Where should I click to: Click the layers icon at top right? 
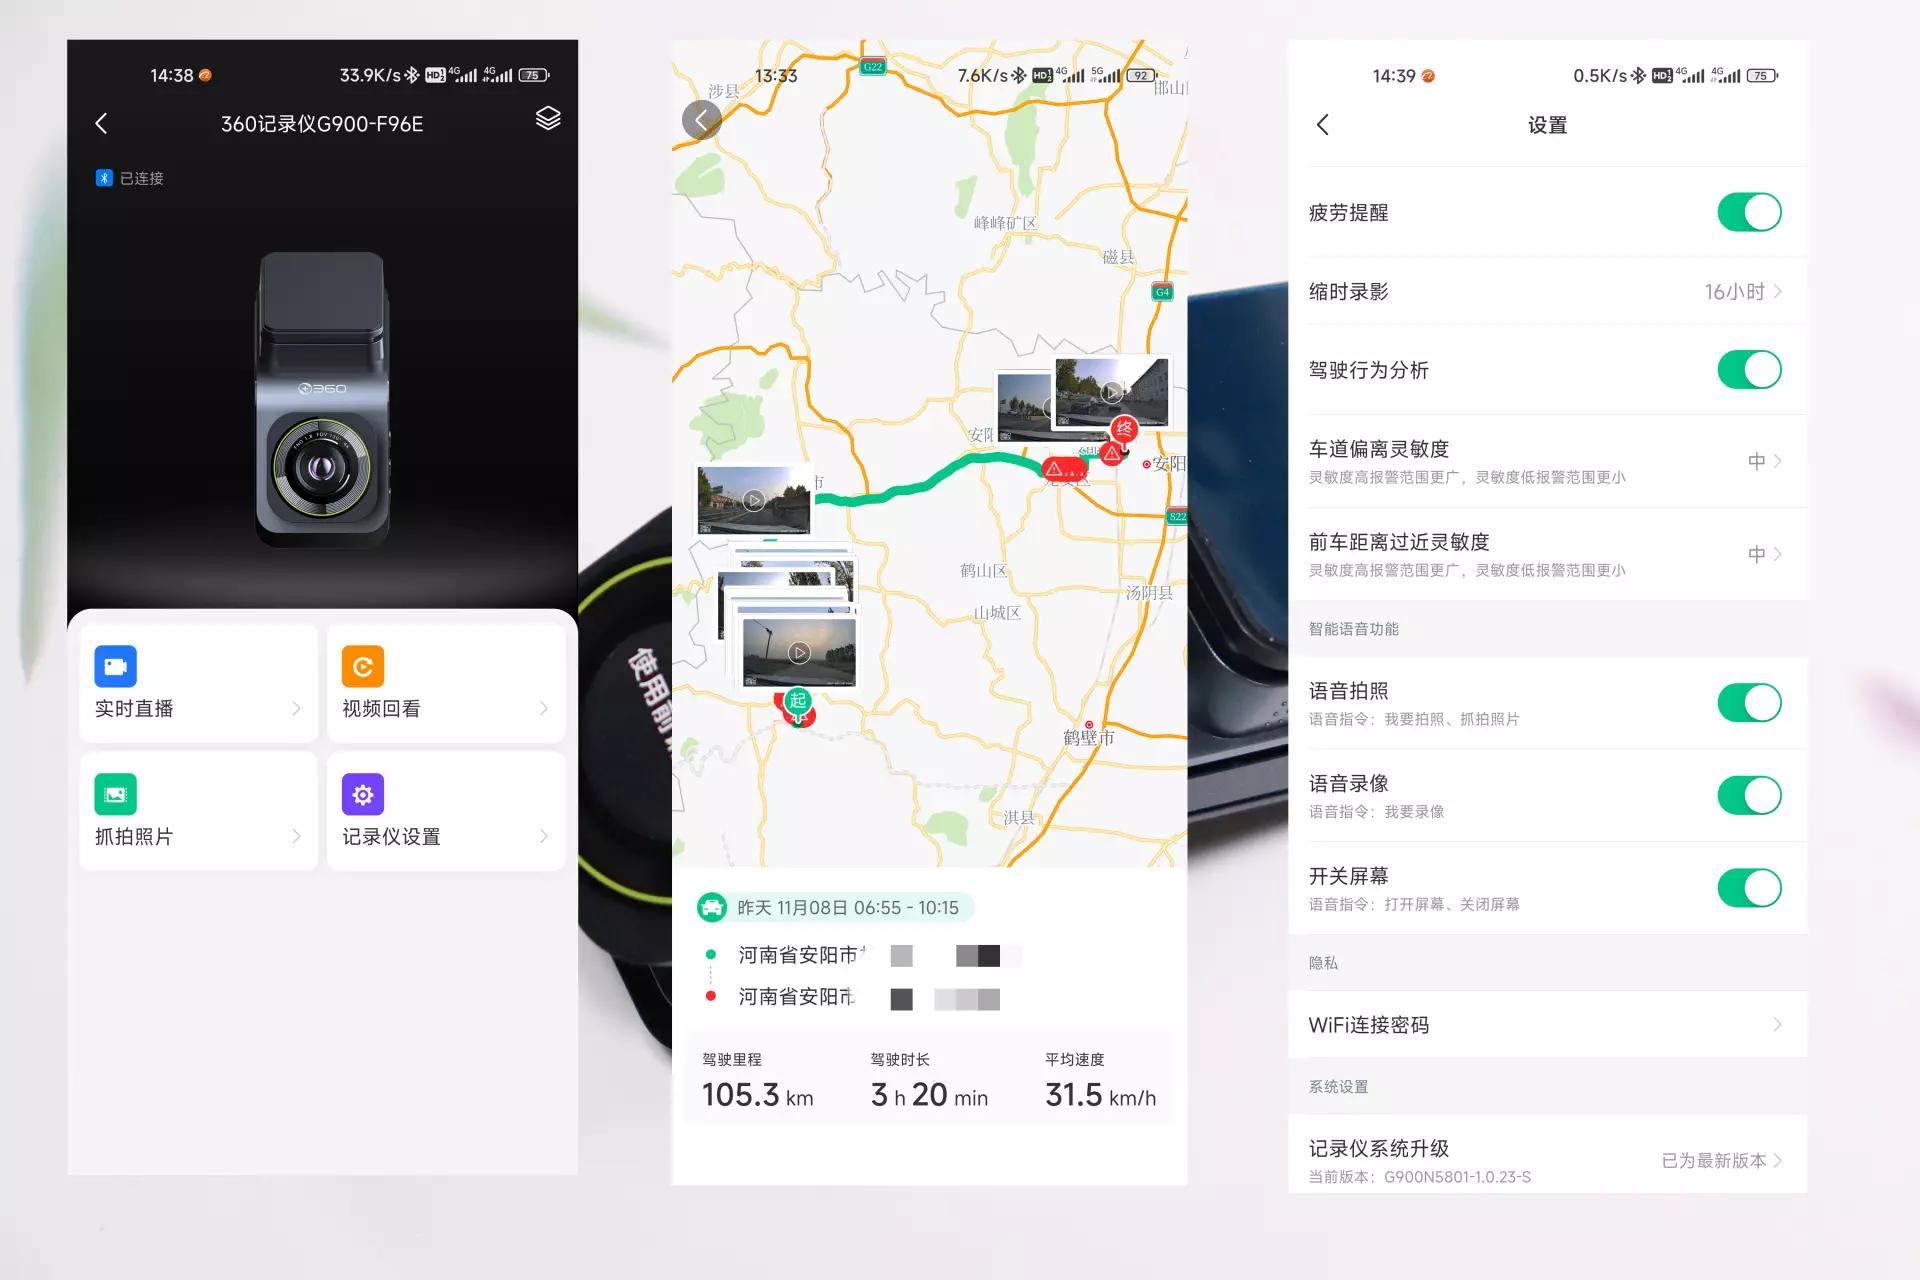(x=547, y=119)
